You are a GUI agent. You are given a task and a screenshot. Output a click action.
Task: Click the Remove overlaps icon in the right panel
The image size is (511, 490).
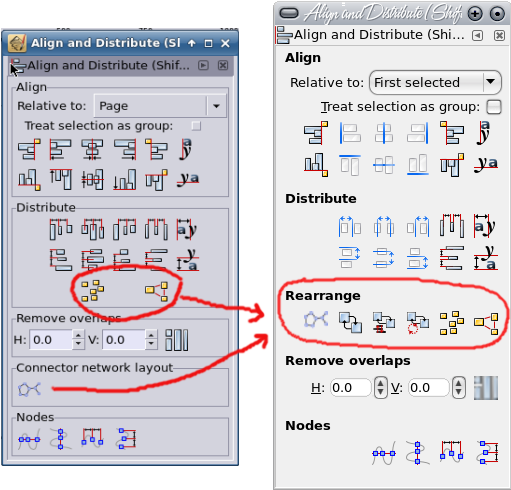click(x=486, y=387)
